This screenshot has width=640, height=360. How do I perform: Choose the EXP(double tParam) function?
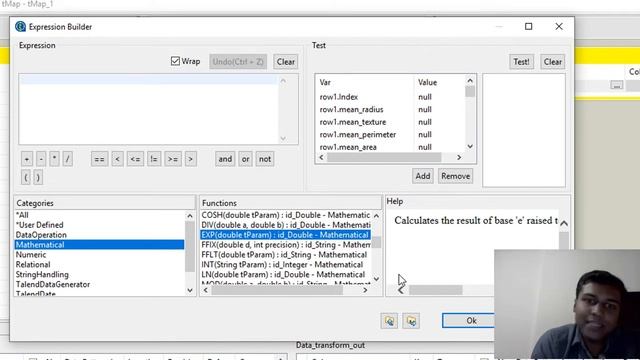click(x=286, y=235)
